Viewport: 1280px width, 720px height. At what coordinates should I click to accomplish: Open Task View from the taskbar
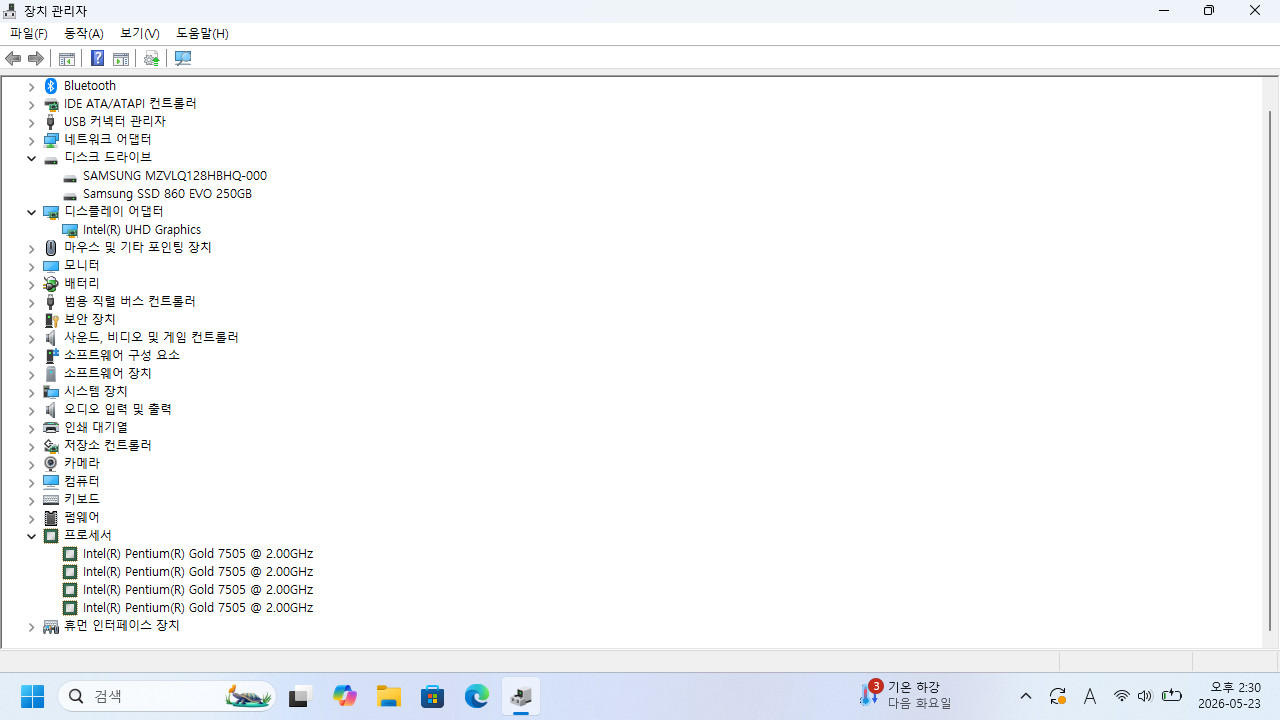tap(299, 696)
